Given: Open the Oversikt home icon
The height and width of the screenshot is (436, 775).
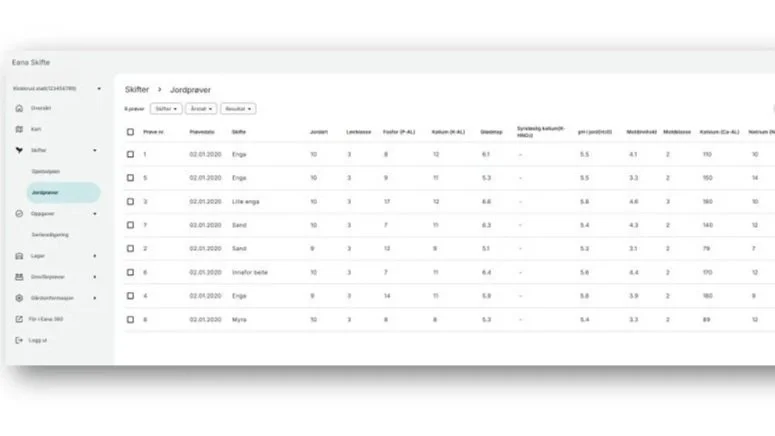Looking at the screenshot, I should click(x=19, y=108).
